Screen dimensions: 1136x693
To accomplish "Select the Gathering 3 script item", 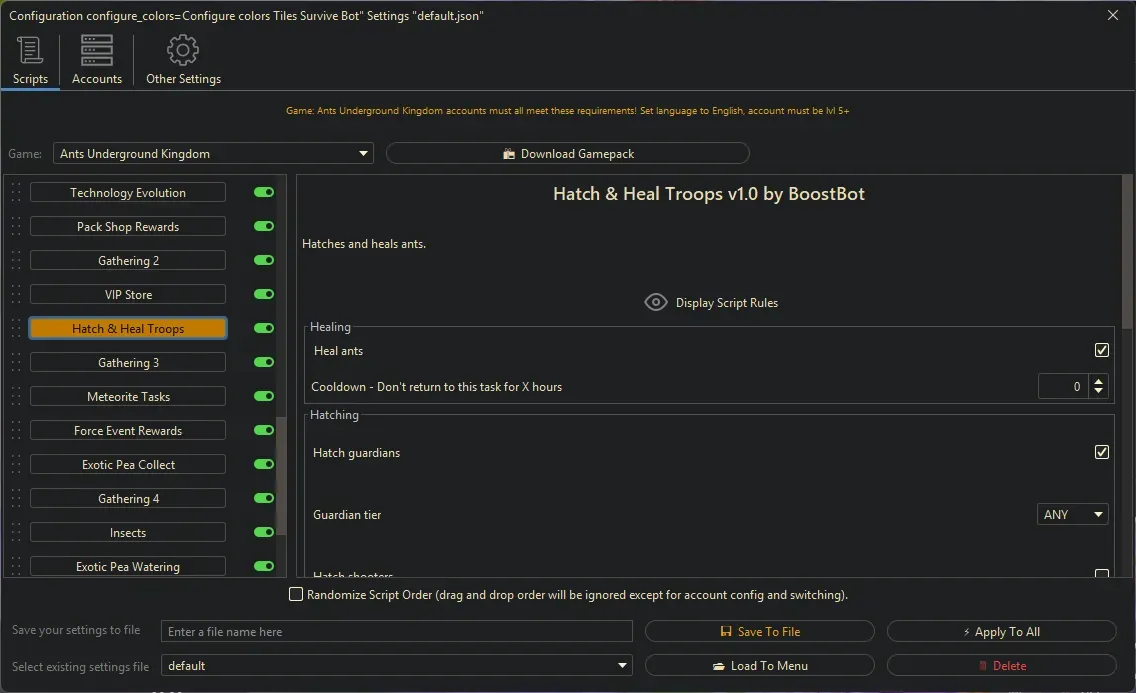I will tap(128, 363).
